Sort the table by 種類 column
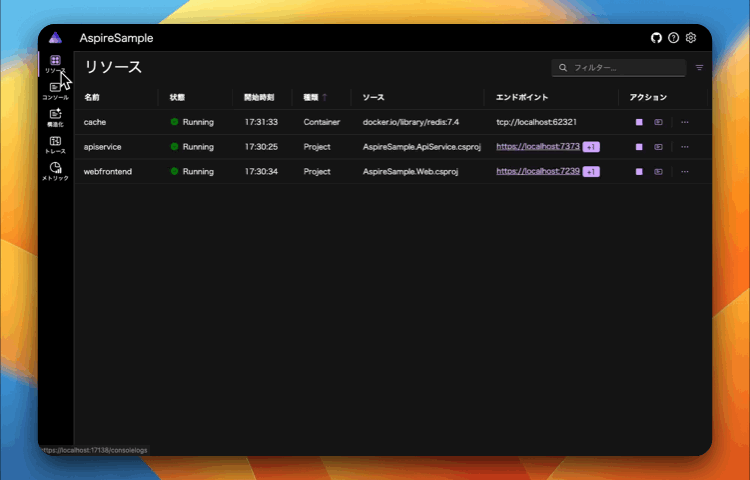The image size is (750, 480). tap(311, 98)
